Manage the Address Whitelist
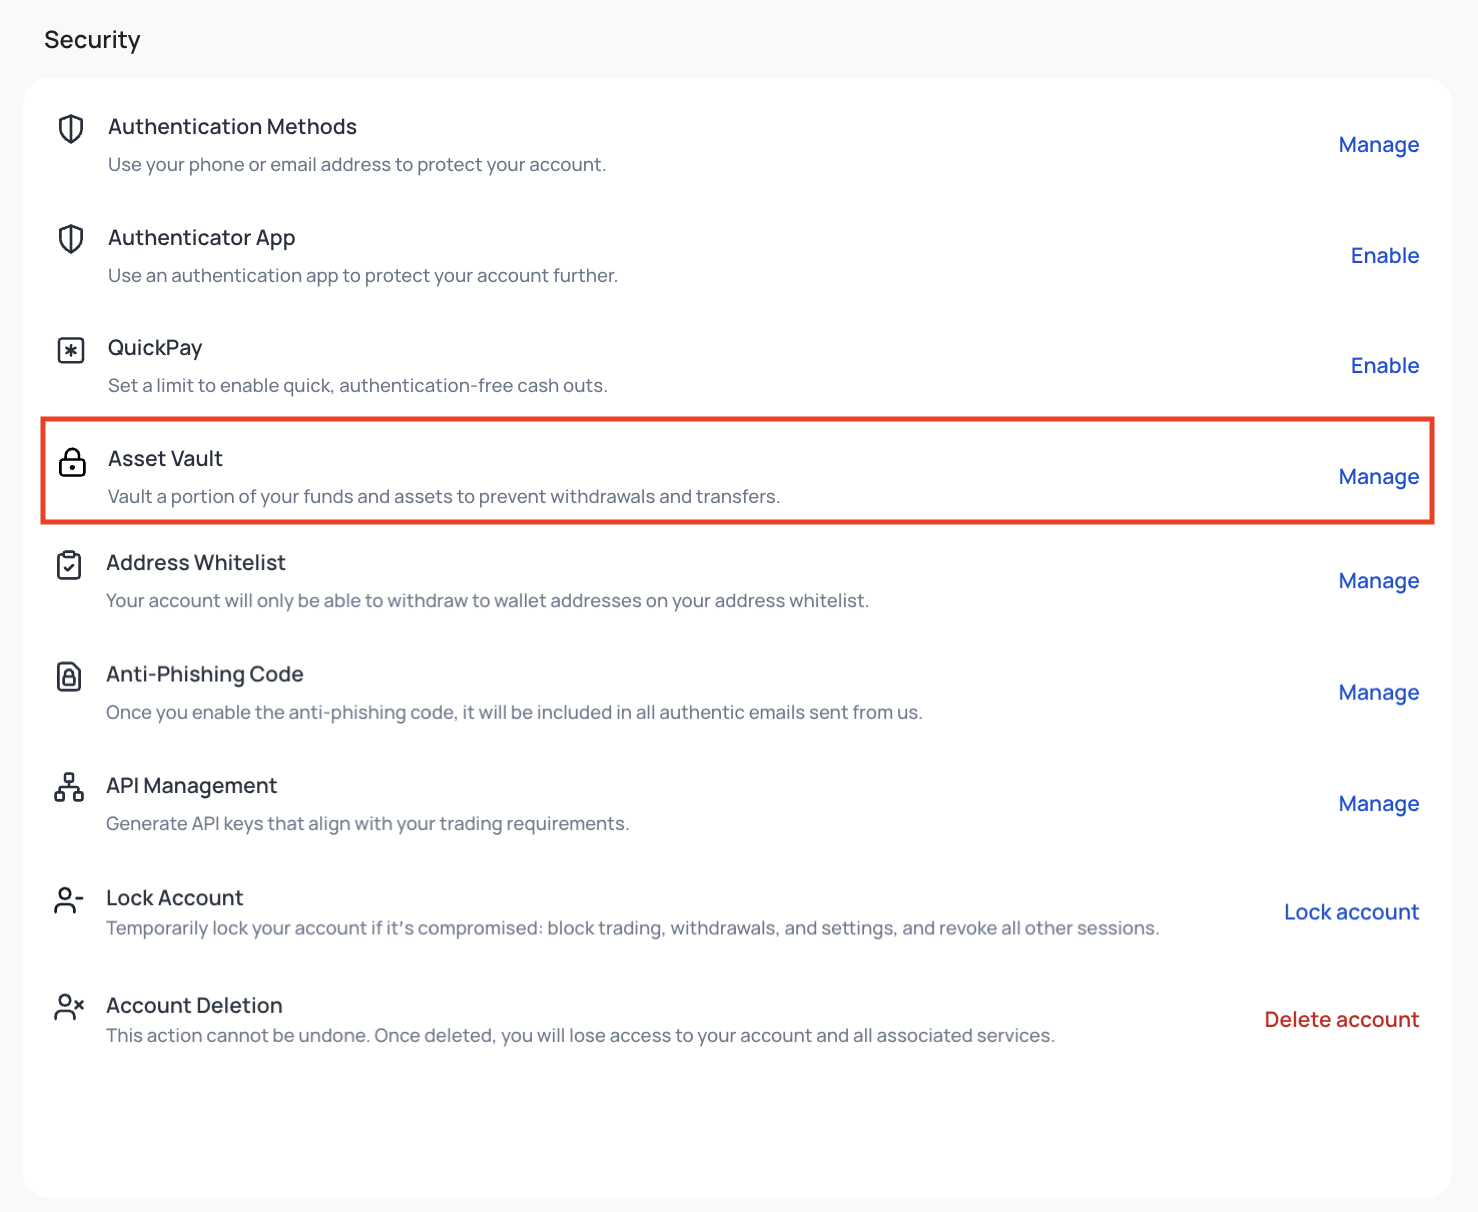The height and width of the screenshot is (1212, 1478). [1379, 581]
